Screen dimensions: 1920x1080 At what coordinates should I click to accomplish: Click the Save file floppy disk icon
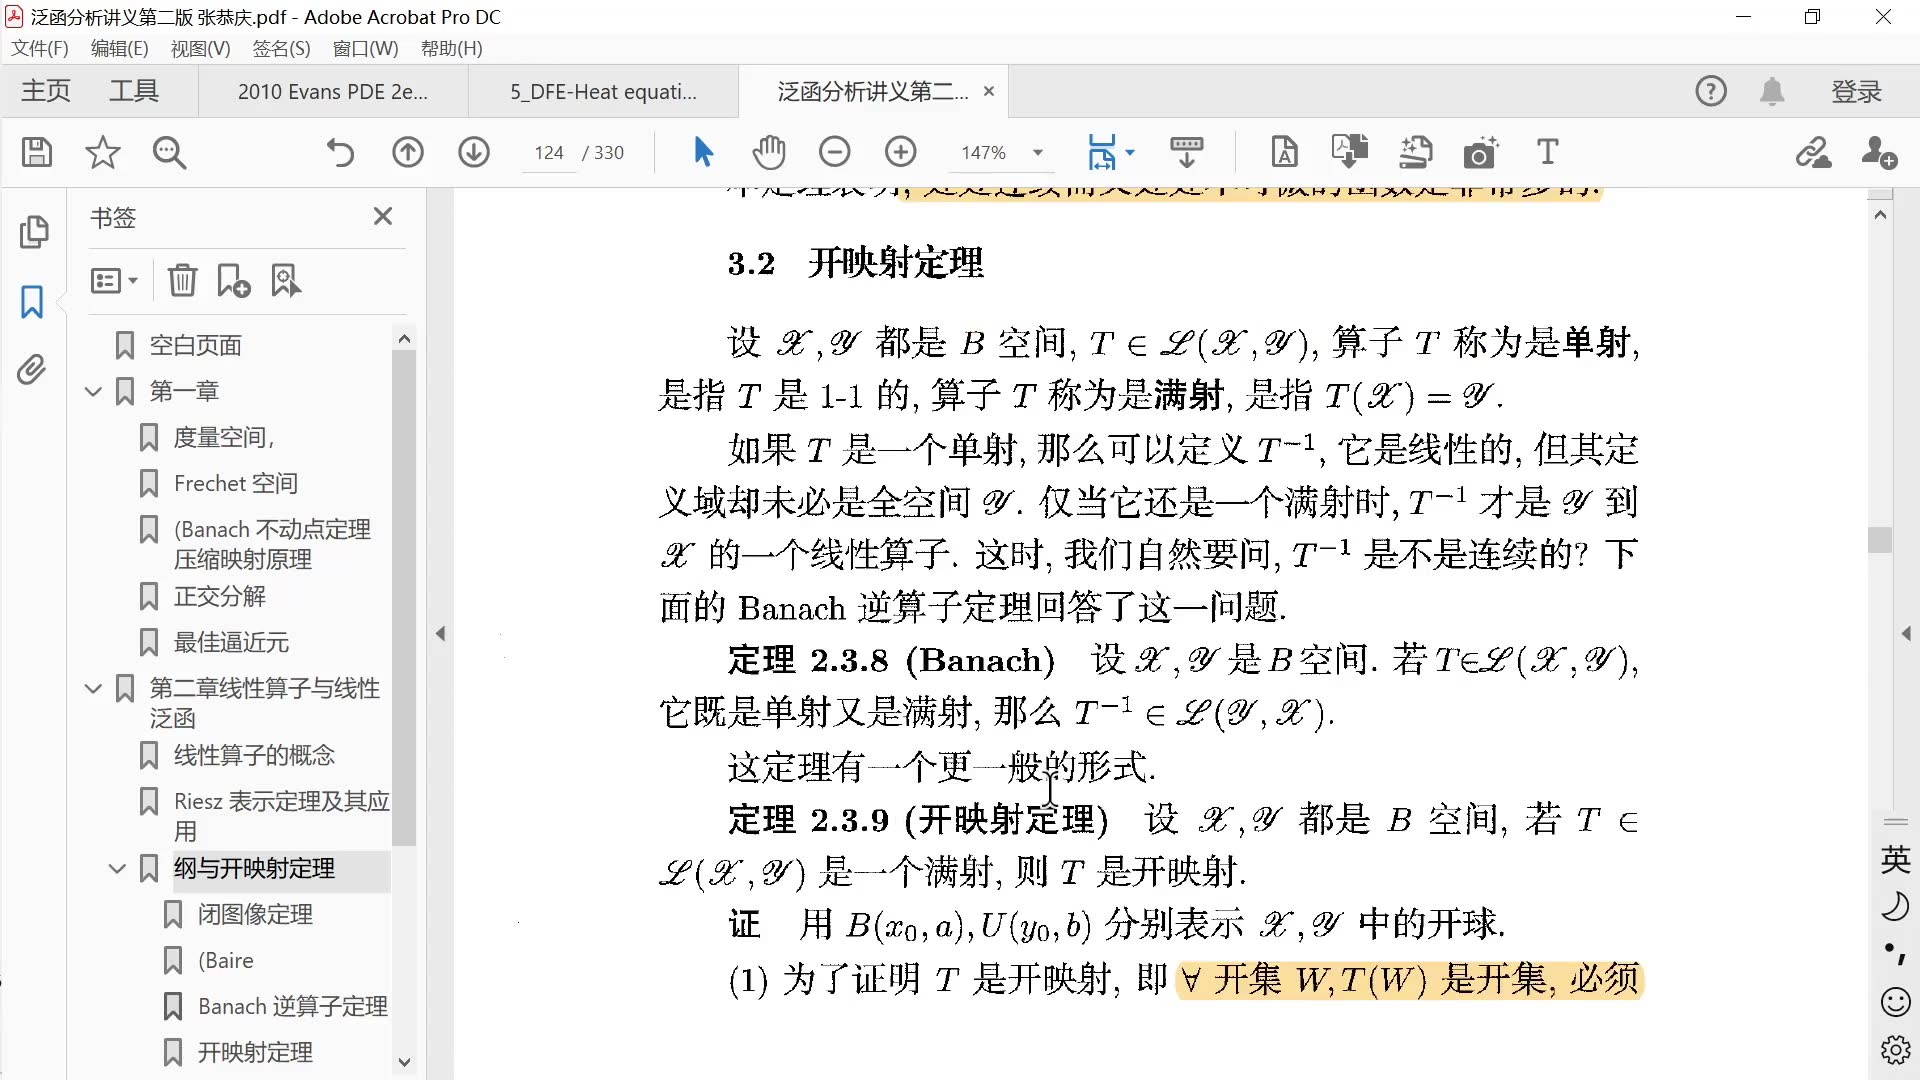pos(37,152)
